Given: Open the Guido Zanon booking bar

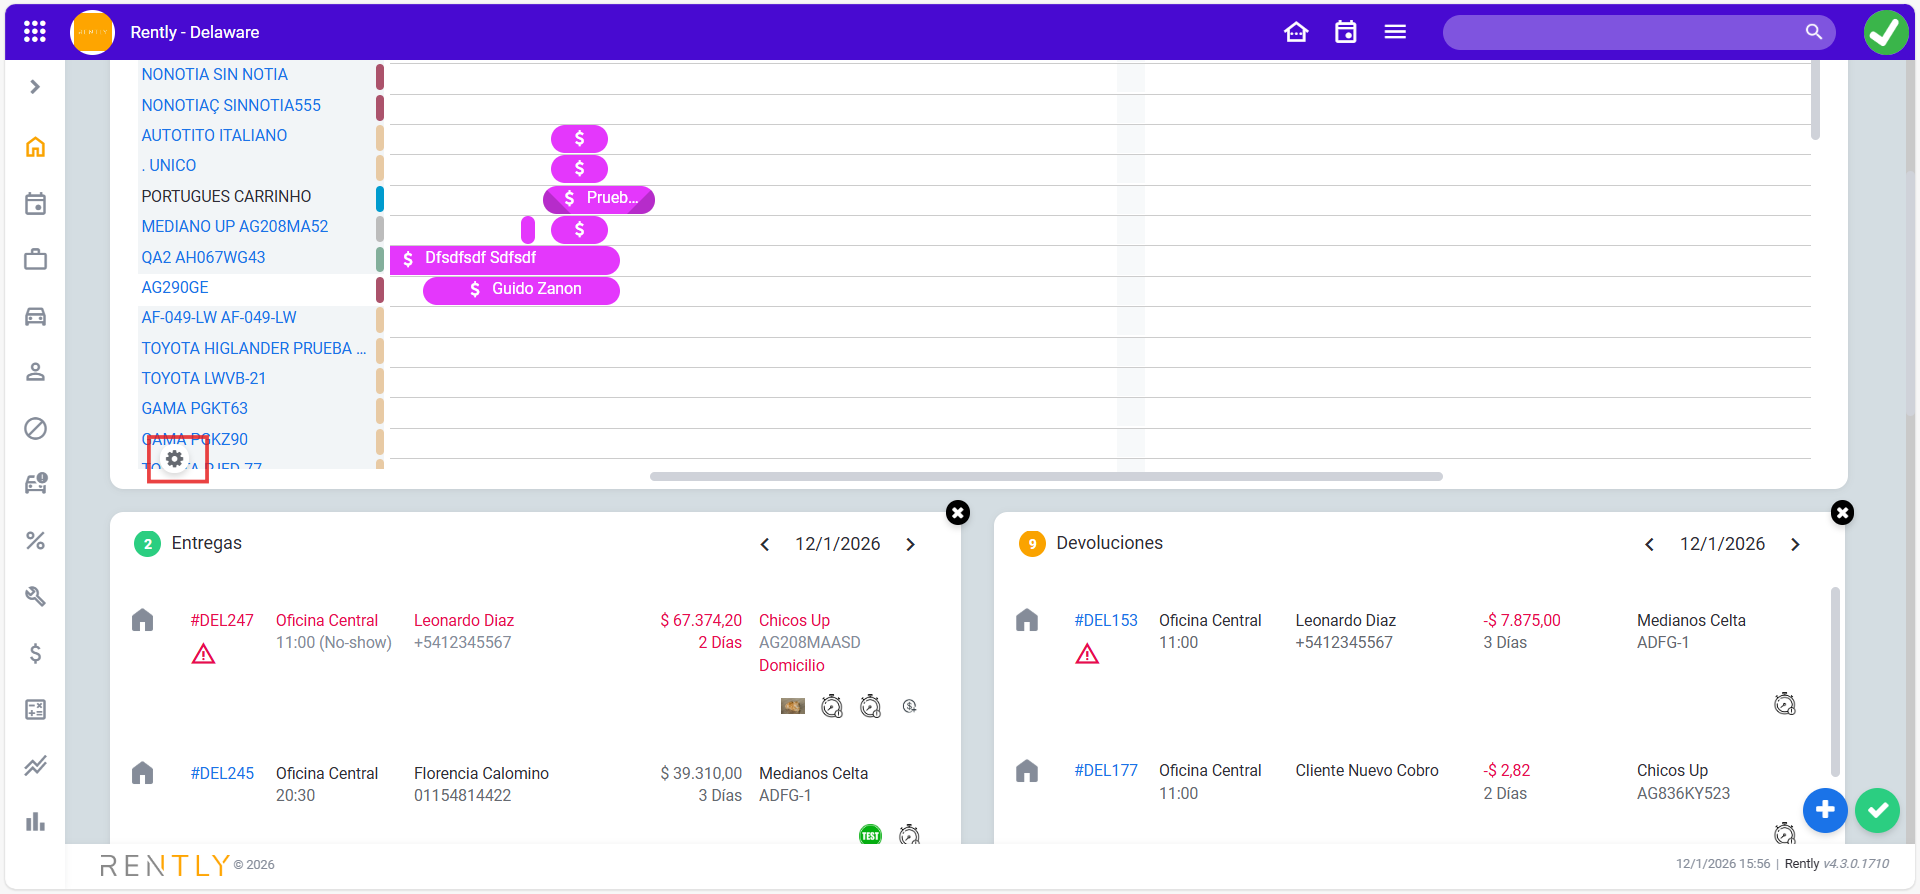Looking at the screenshot, I should pos(522,289).
